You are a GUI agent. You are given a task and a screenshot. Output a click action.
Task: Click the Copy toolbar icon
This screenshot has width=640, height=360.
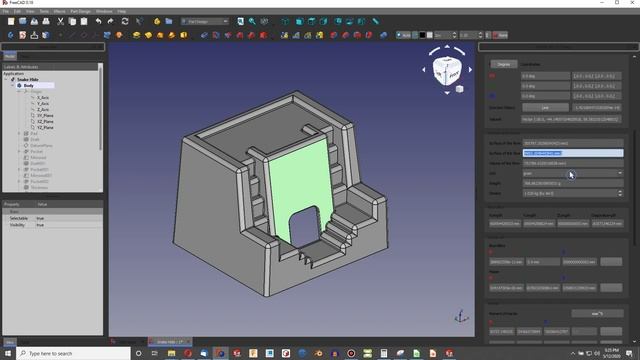[x=72, y=21]
